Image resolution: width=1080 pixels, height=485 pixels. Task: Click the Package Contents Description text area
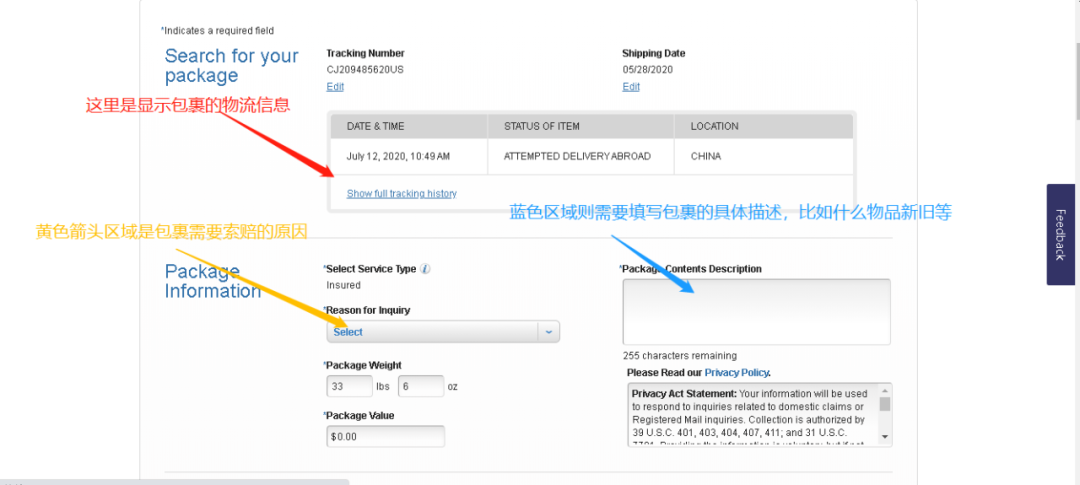[x=756, y=312]
